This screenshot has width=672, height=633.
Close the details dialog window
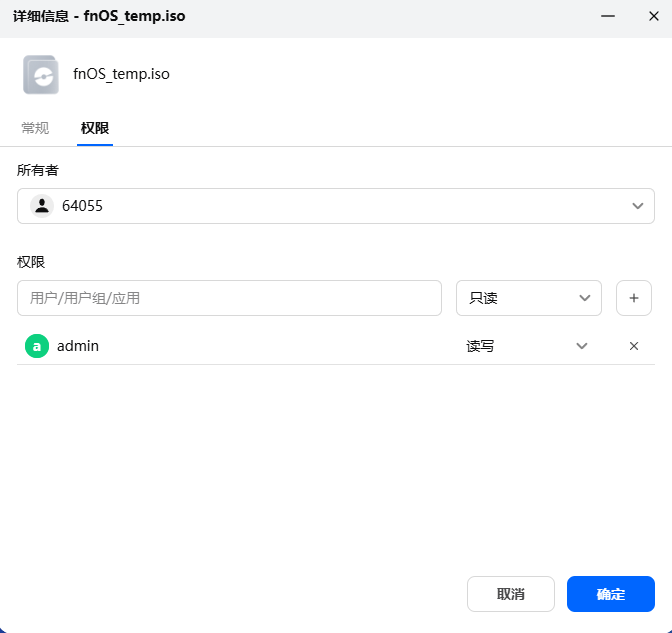(x=653, y=16)
